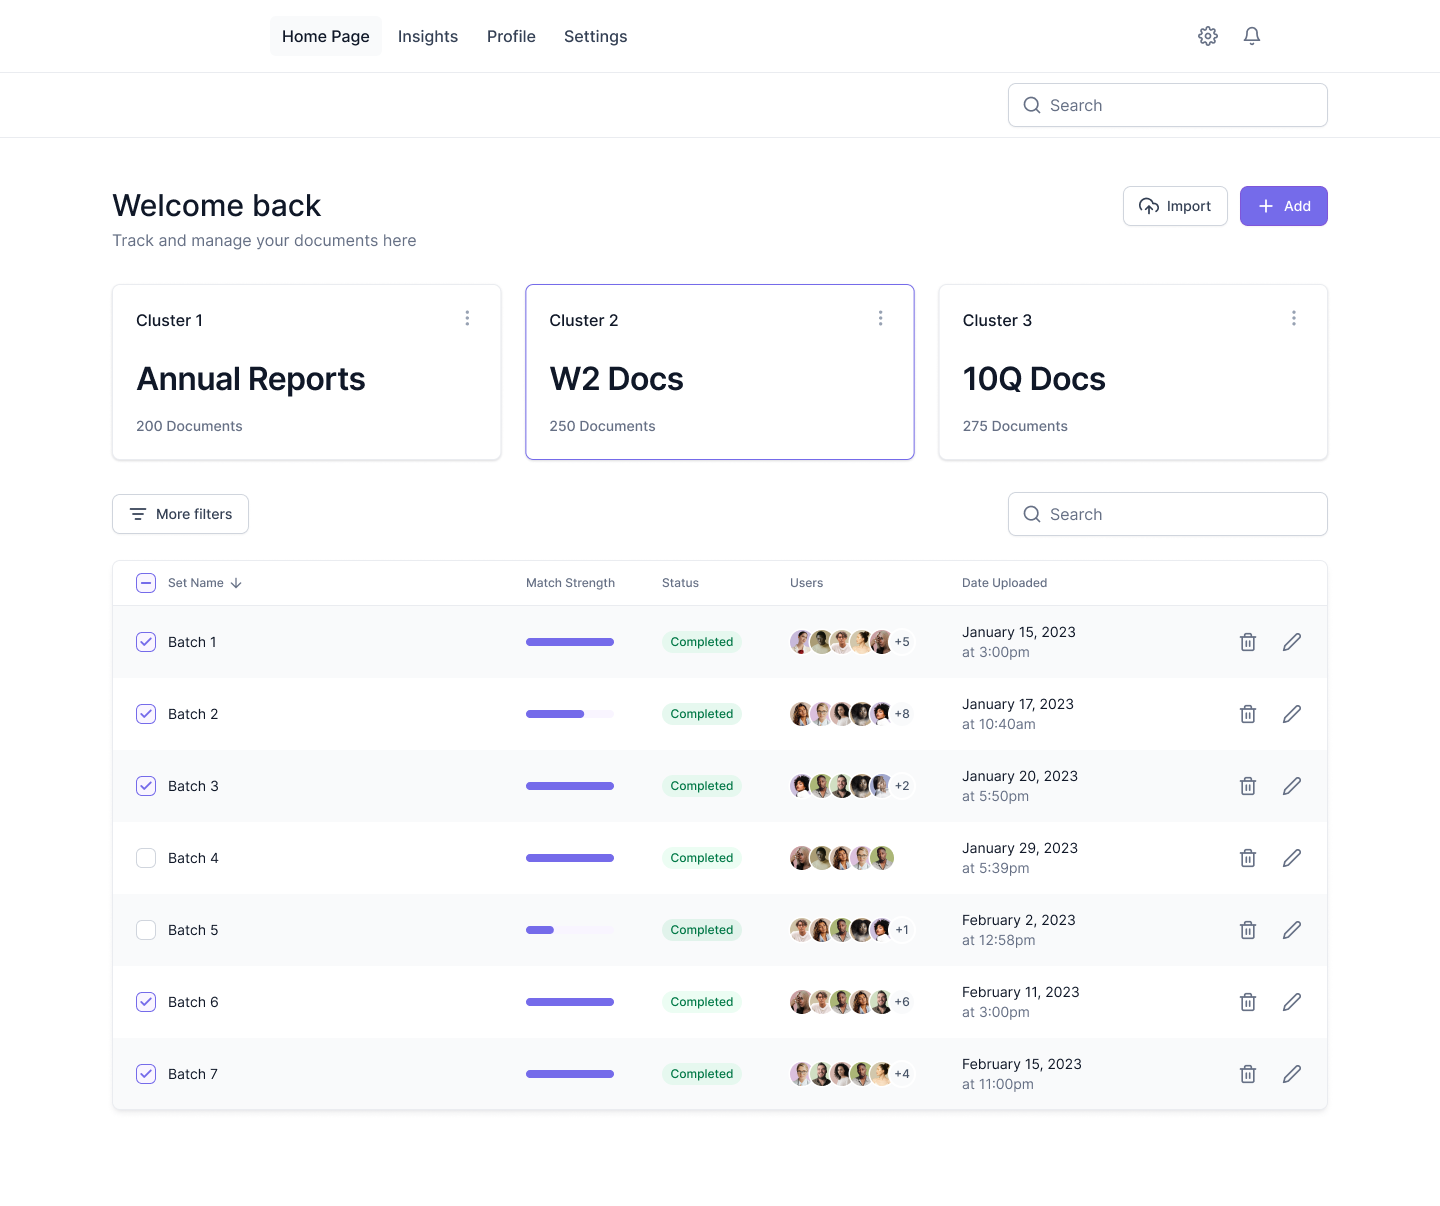Viewport: 1440px width, 1206px height.
Task: Open notifications bell icon
Action: [1252, 36]
